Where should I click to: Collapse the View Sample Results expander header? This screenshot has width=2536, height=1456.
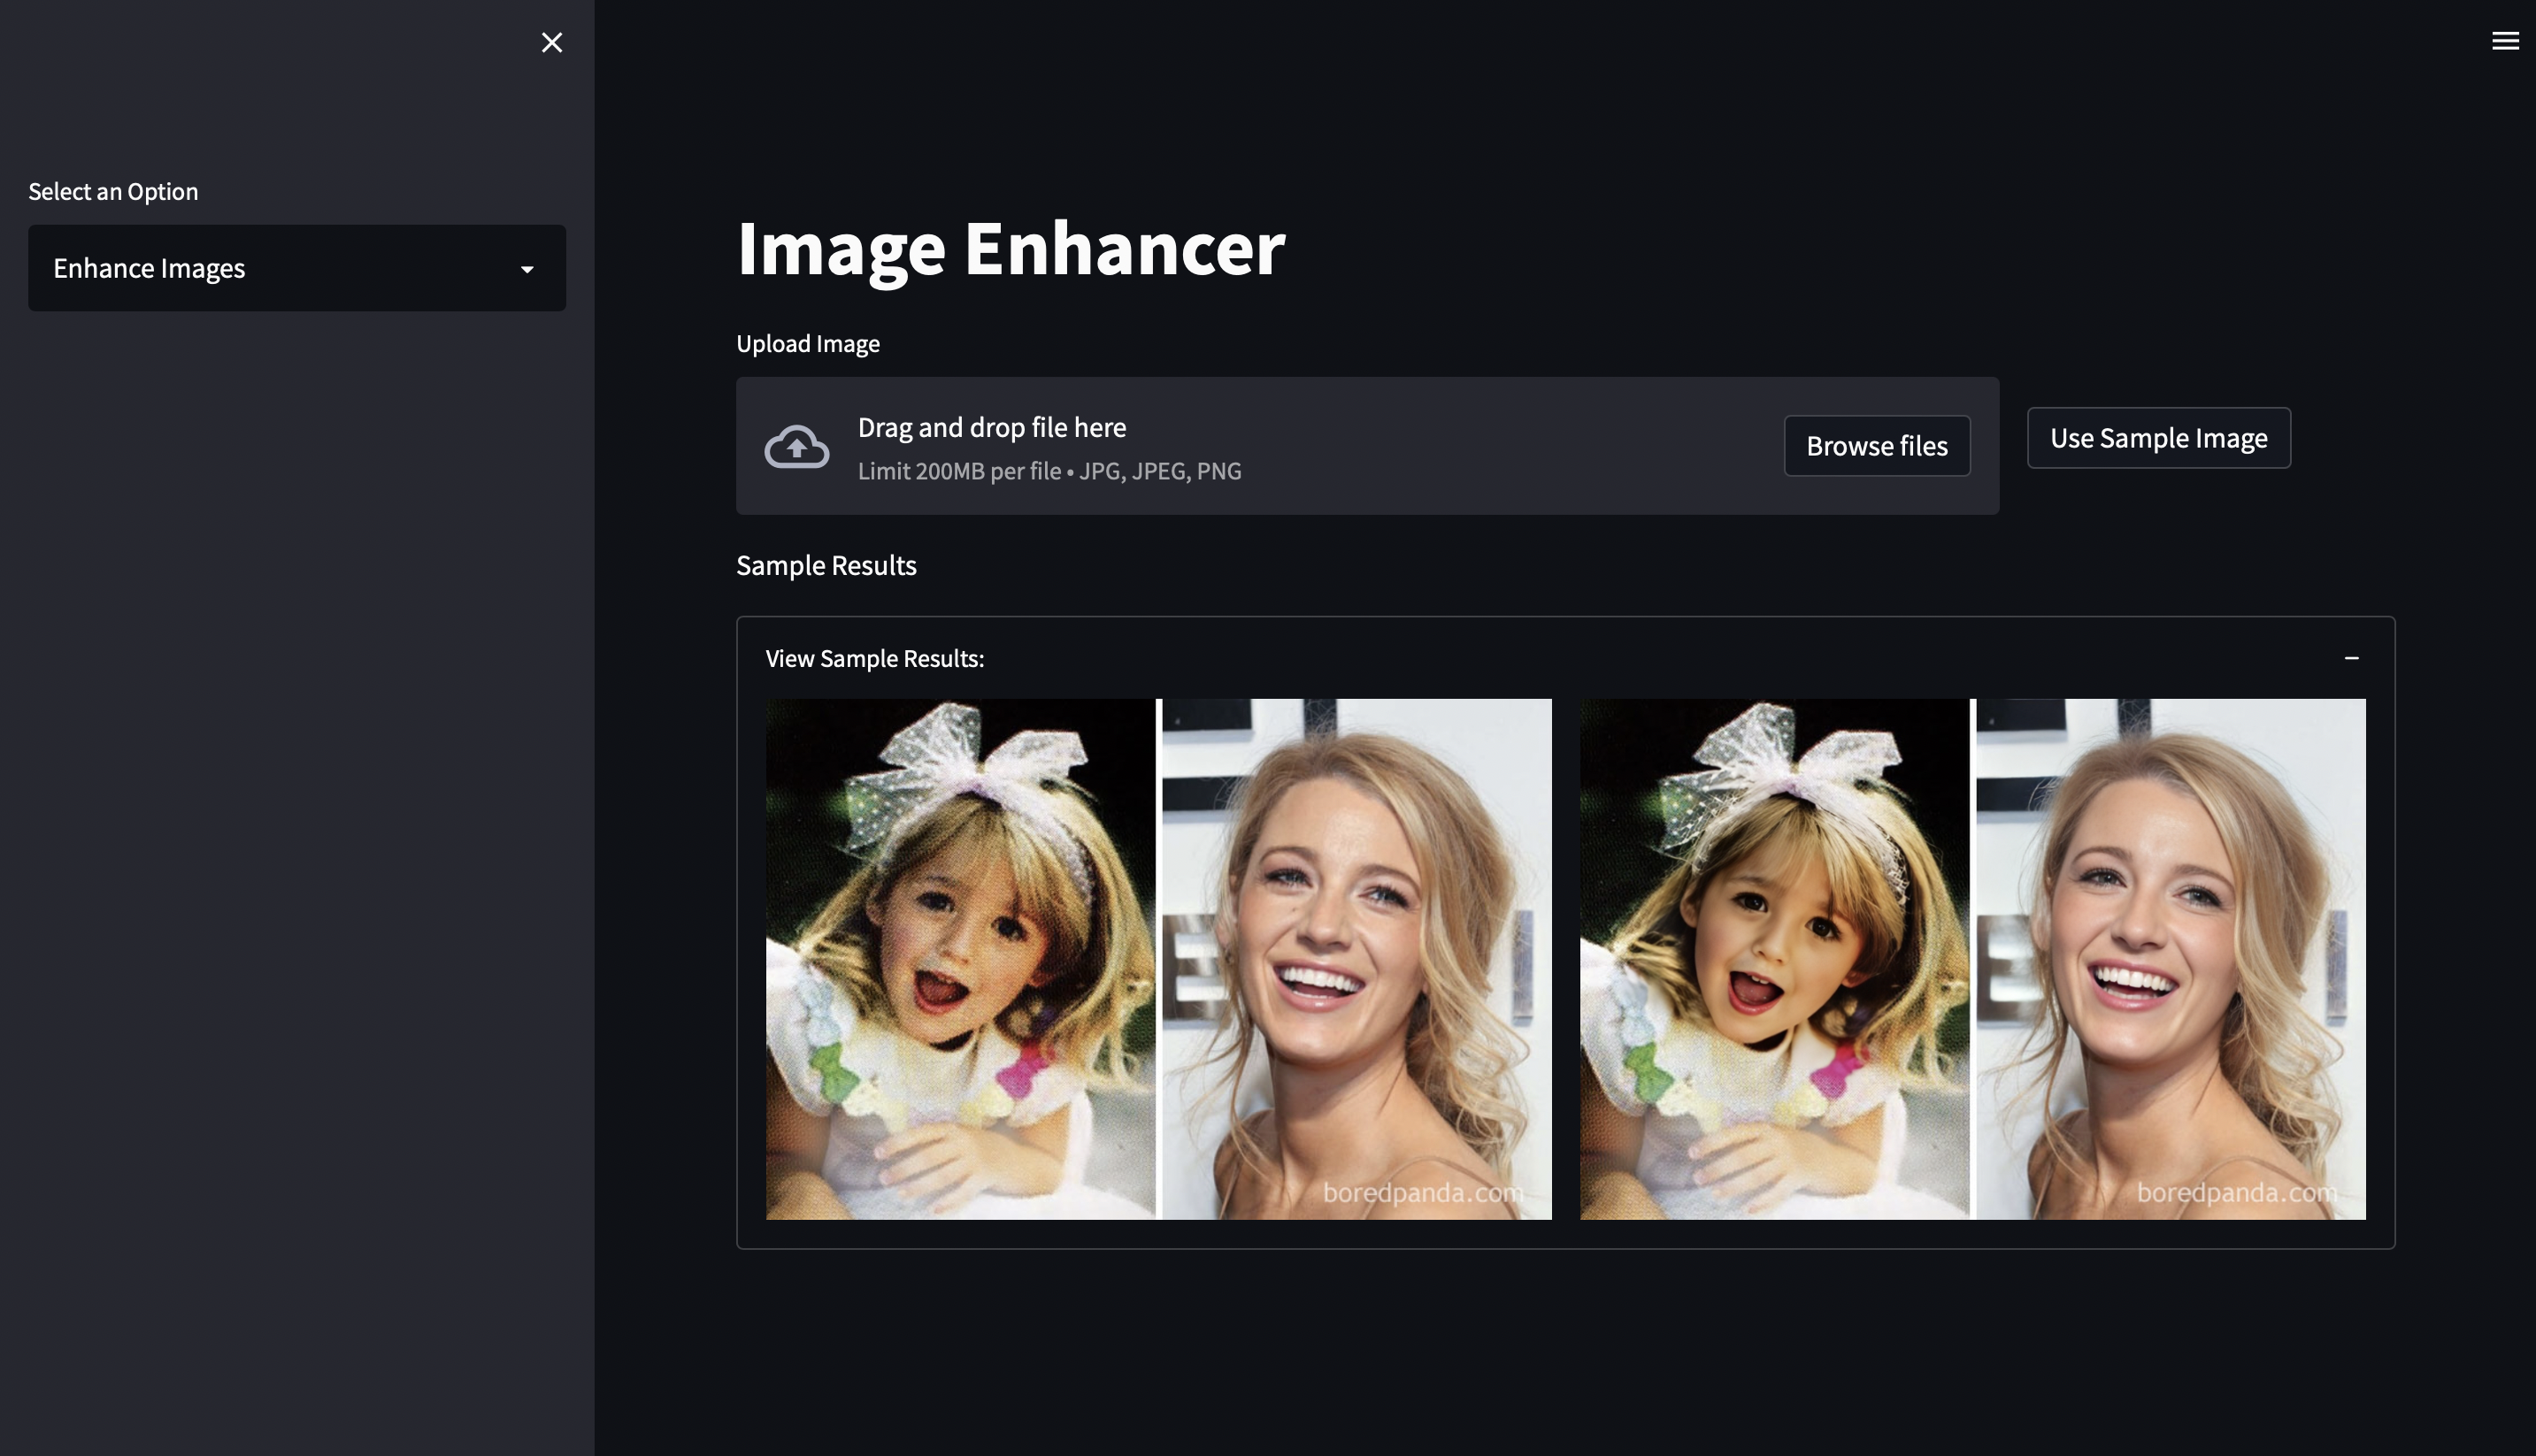pos(874,658)
